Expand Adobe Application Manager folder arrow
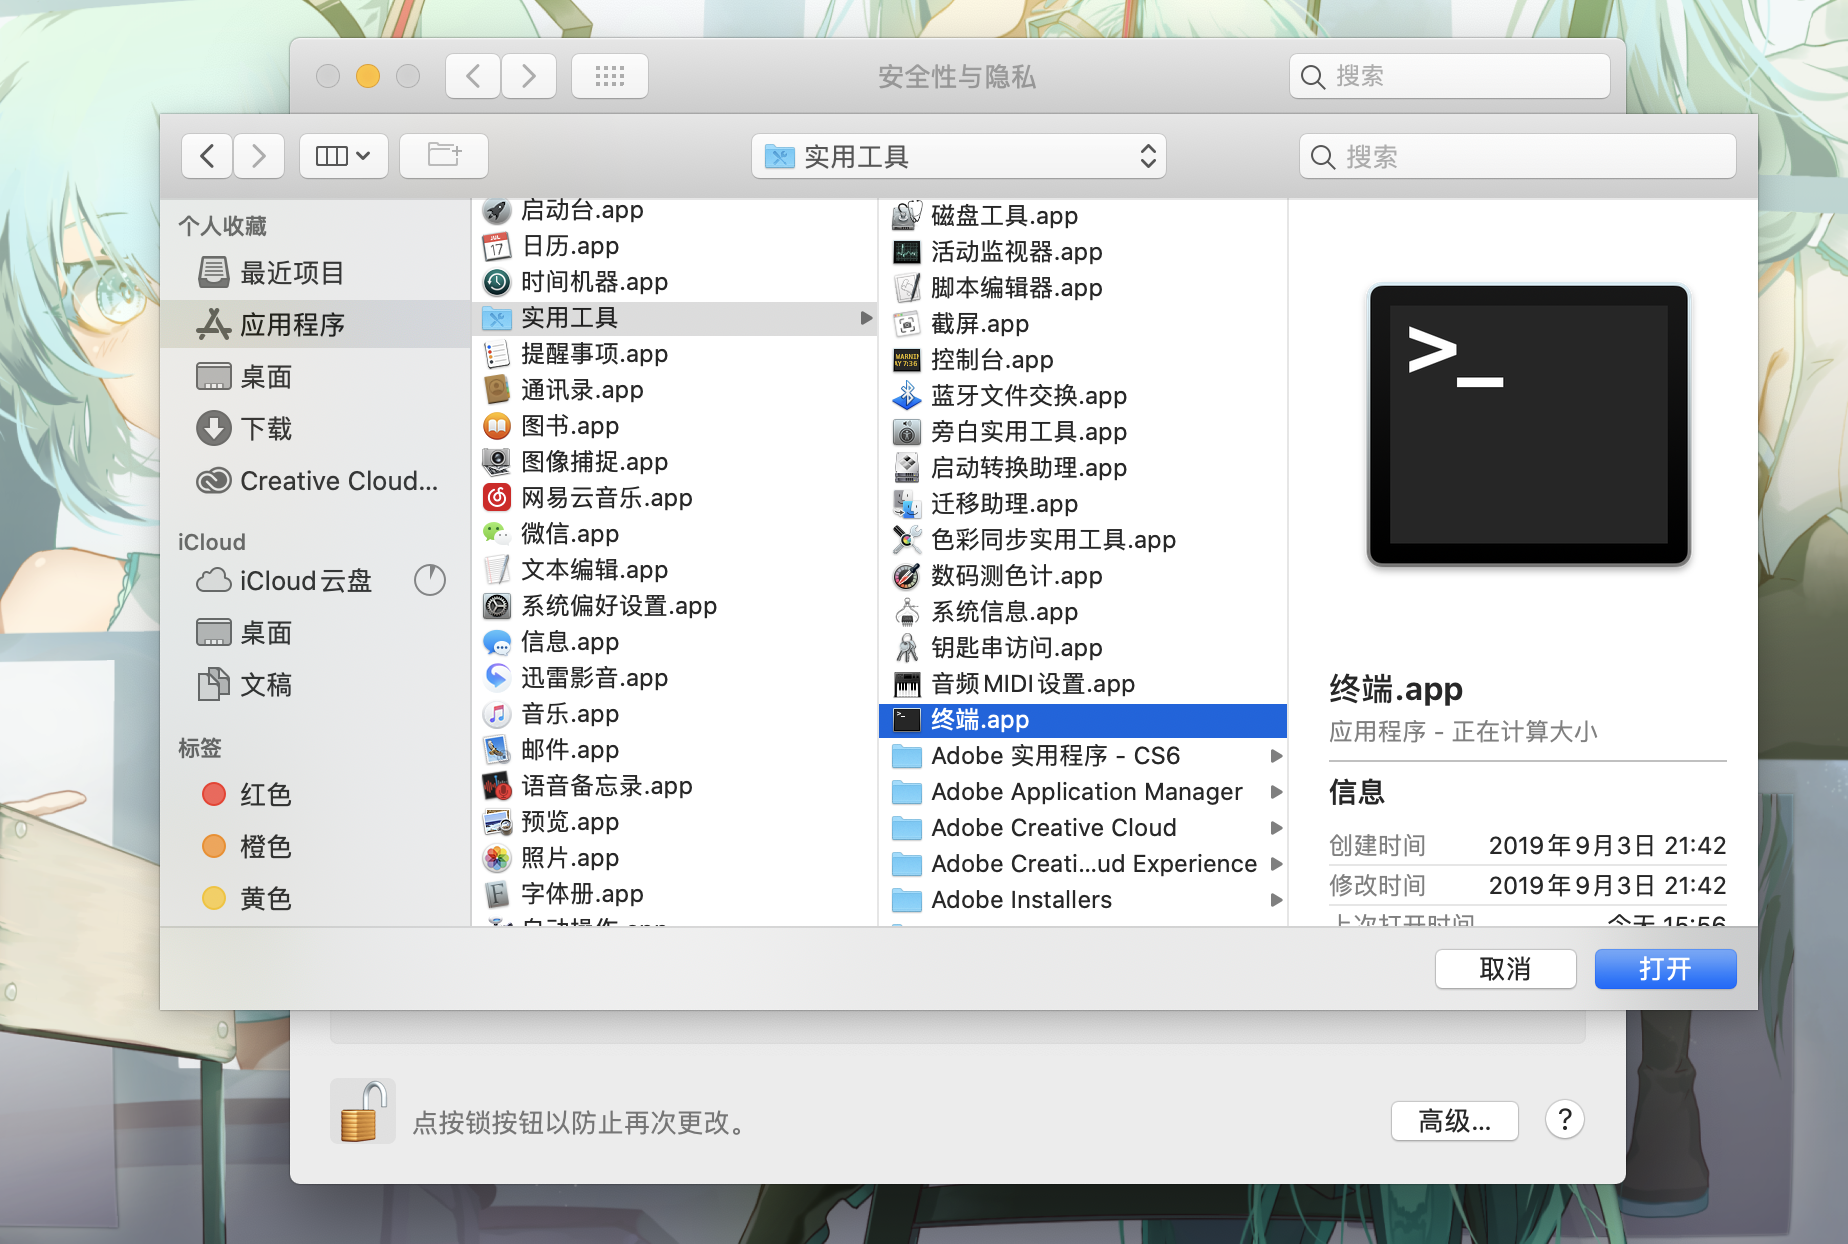 1276,792
